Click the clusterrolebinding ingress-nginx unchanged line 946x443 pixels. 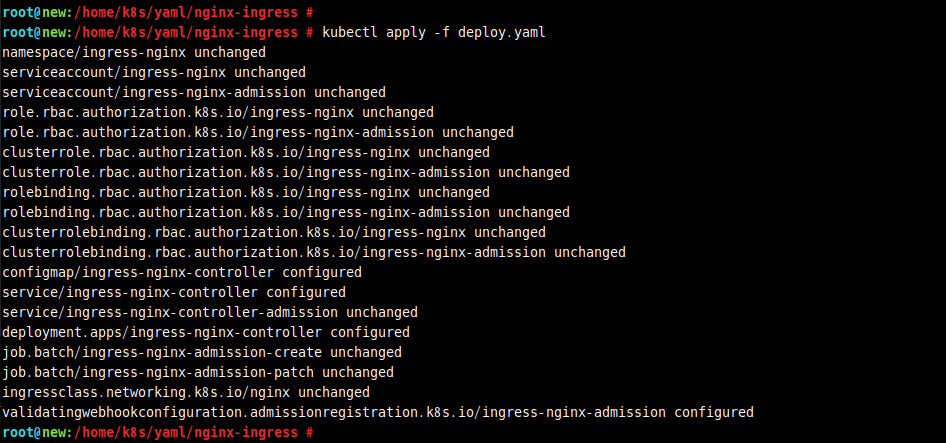[274, 232]
